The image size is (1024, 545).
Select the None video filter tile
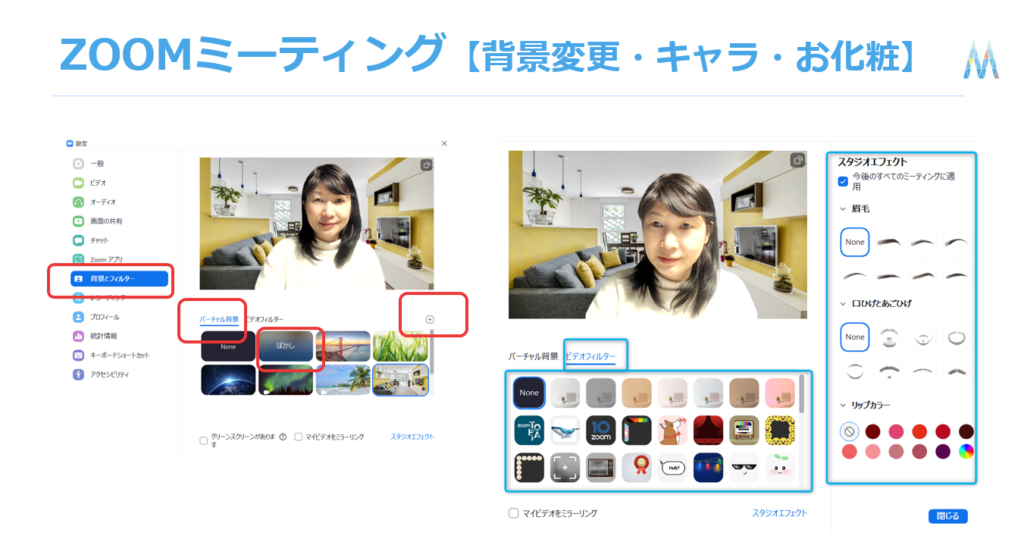click(x=529, y=393)
